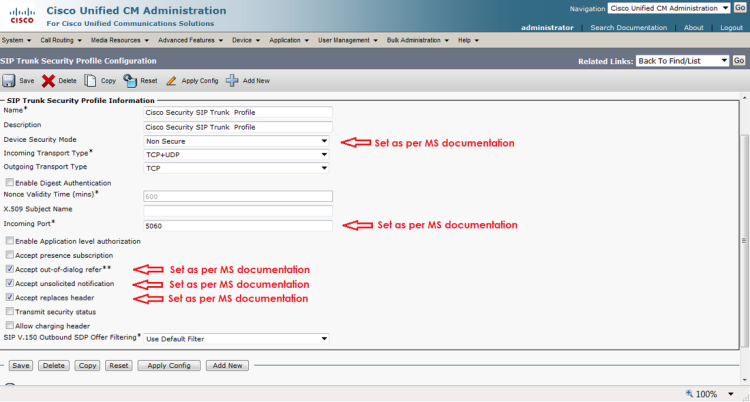
Task: Click the red Delete X icon
Action: point(48,81)
